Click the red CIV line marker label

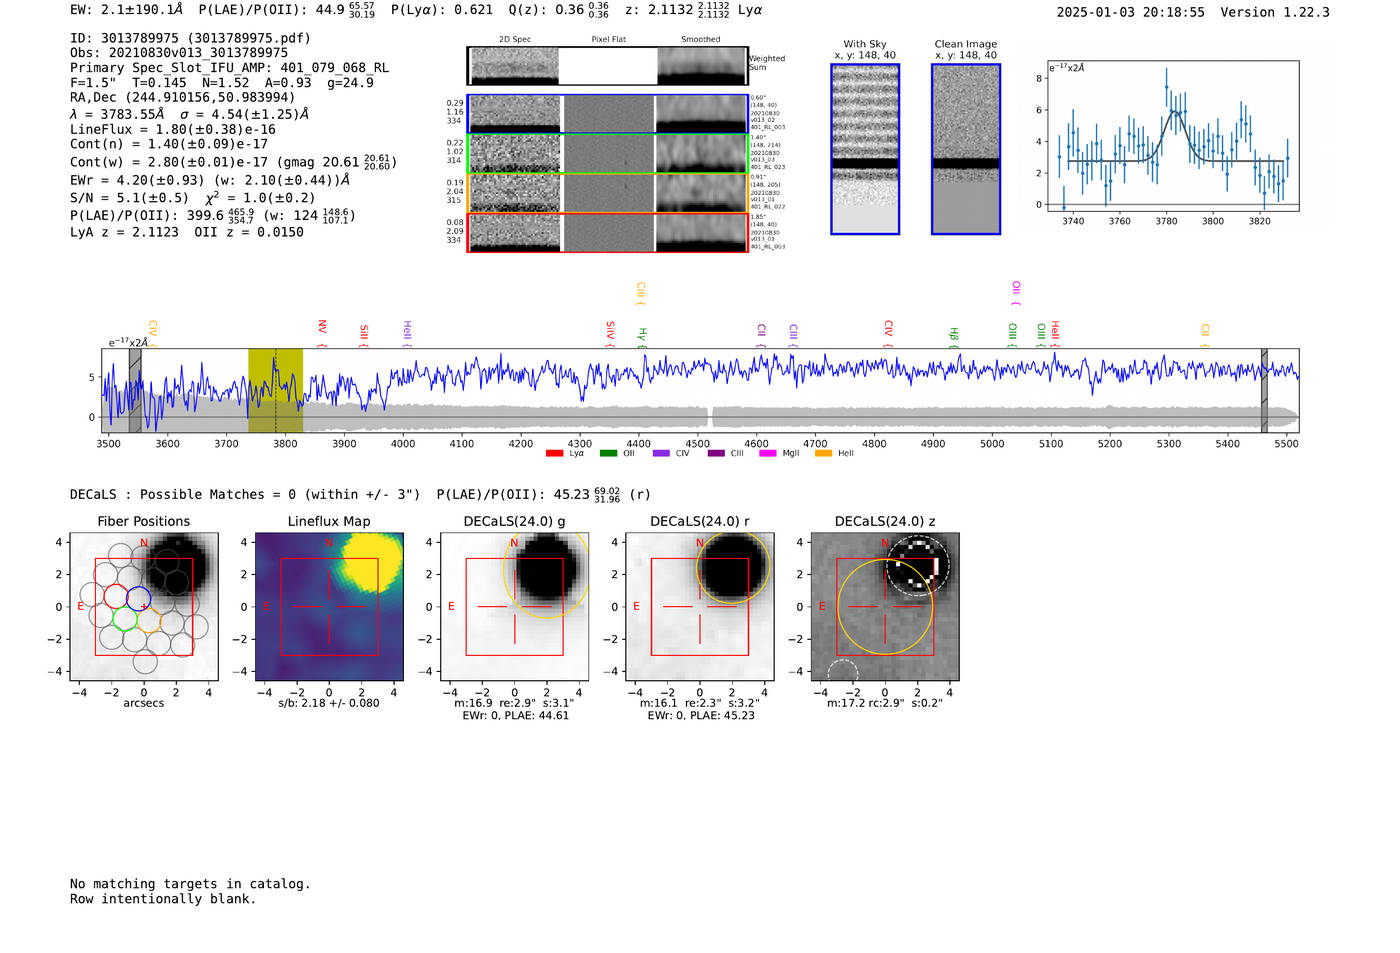click(x=888, y=333)
